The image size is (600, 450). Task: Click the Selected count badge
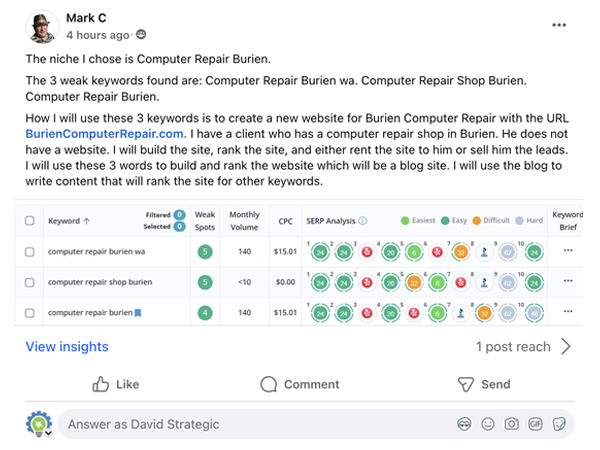(x=179, y=227)
